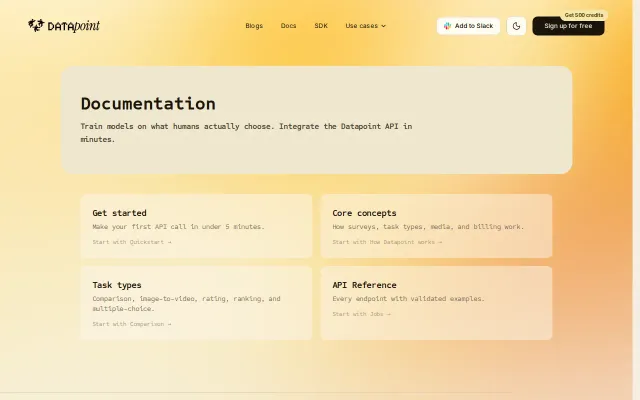Click text 'Train models on what humans actually choose'
Viewport: 640px width, 400px height.
pos(176,127)
